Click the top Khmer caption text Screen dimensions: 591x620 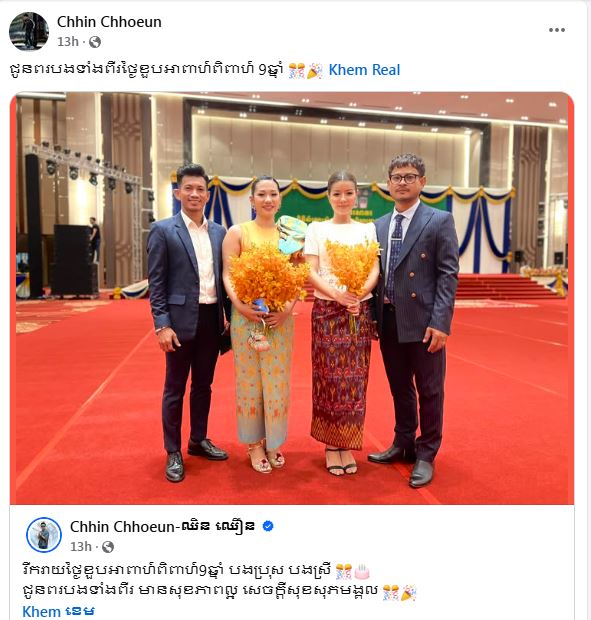[147, 70]
